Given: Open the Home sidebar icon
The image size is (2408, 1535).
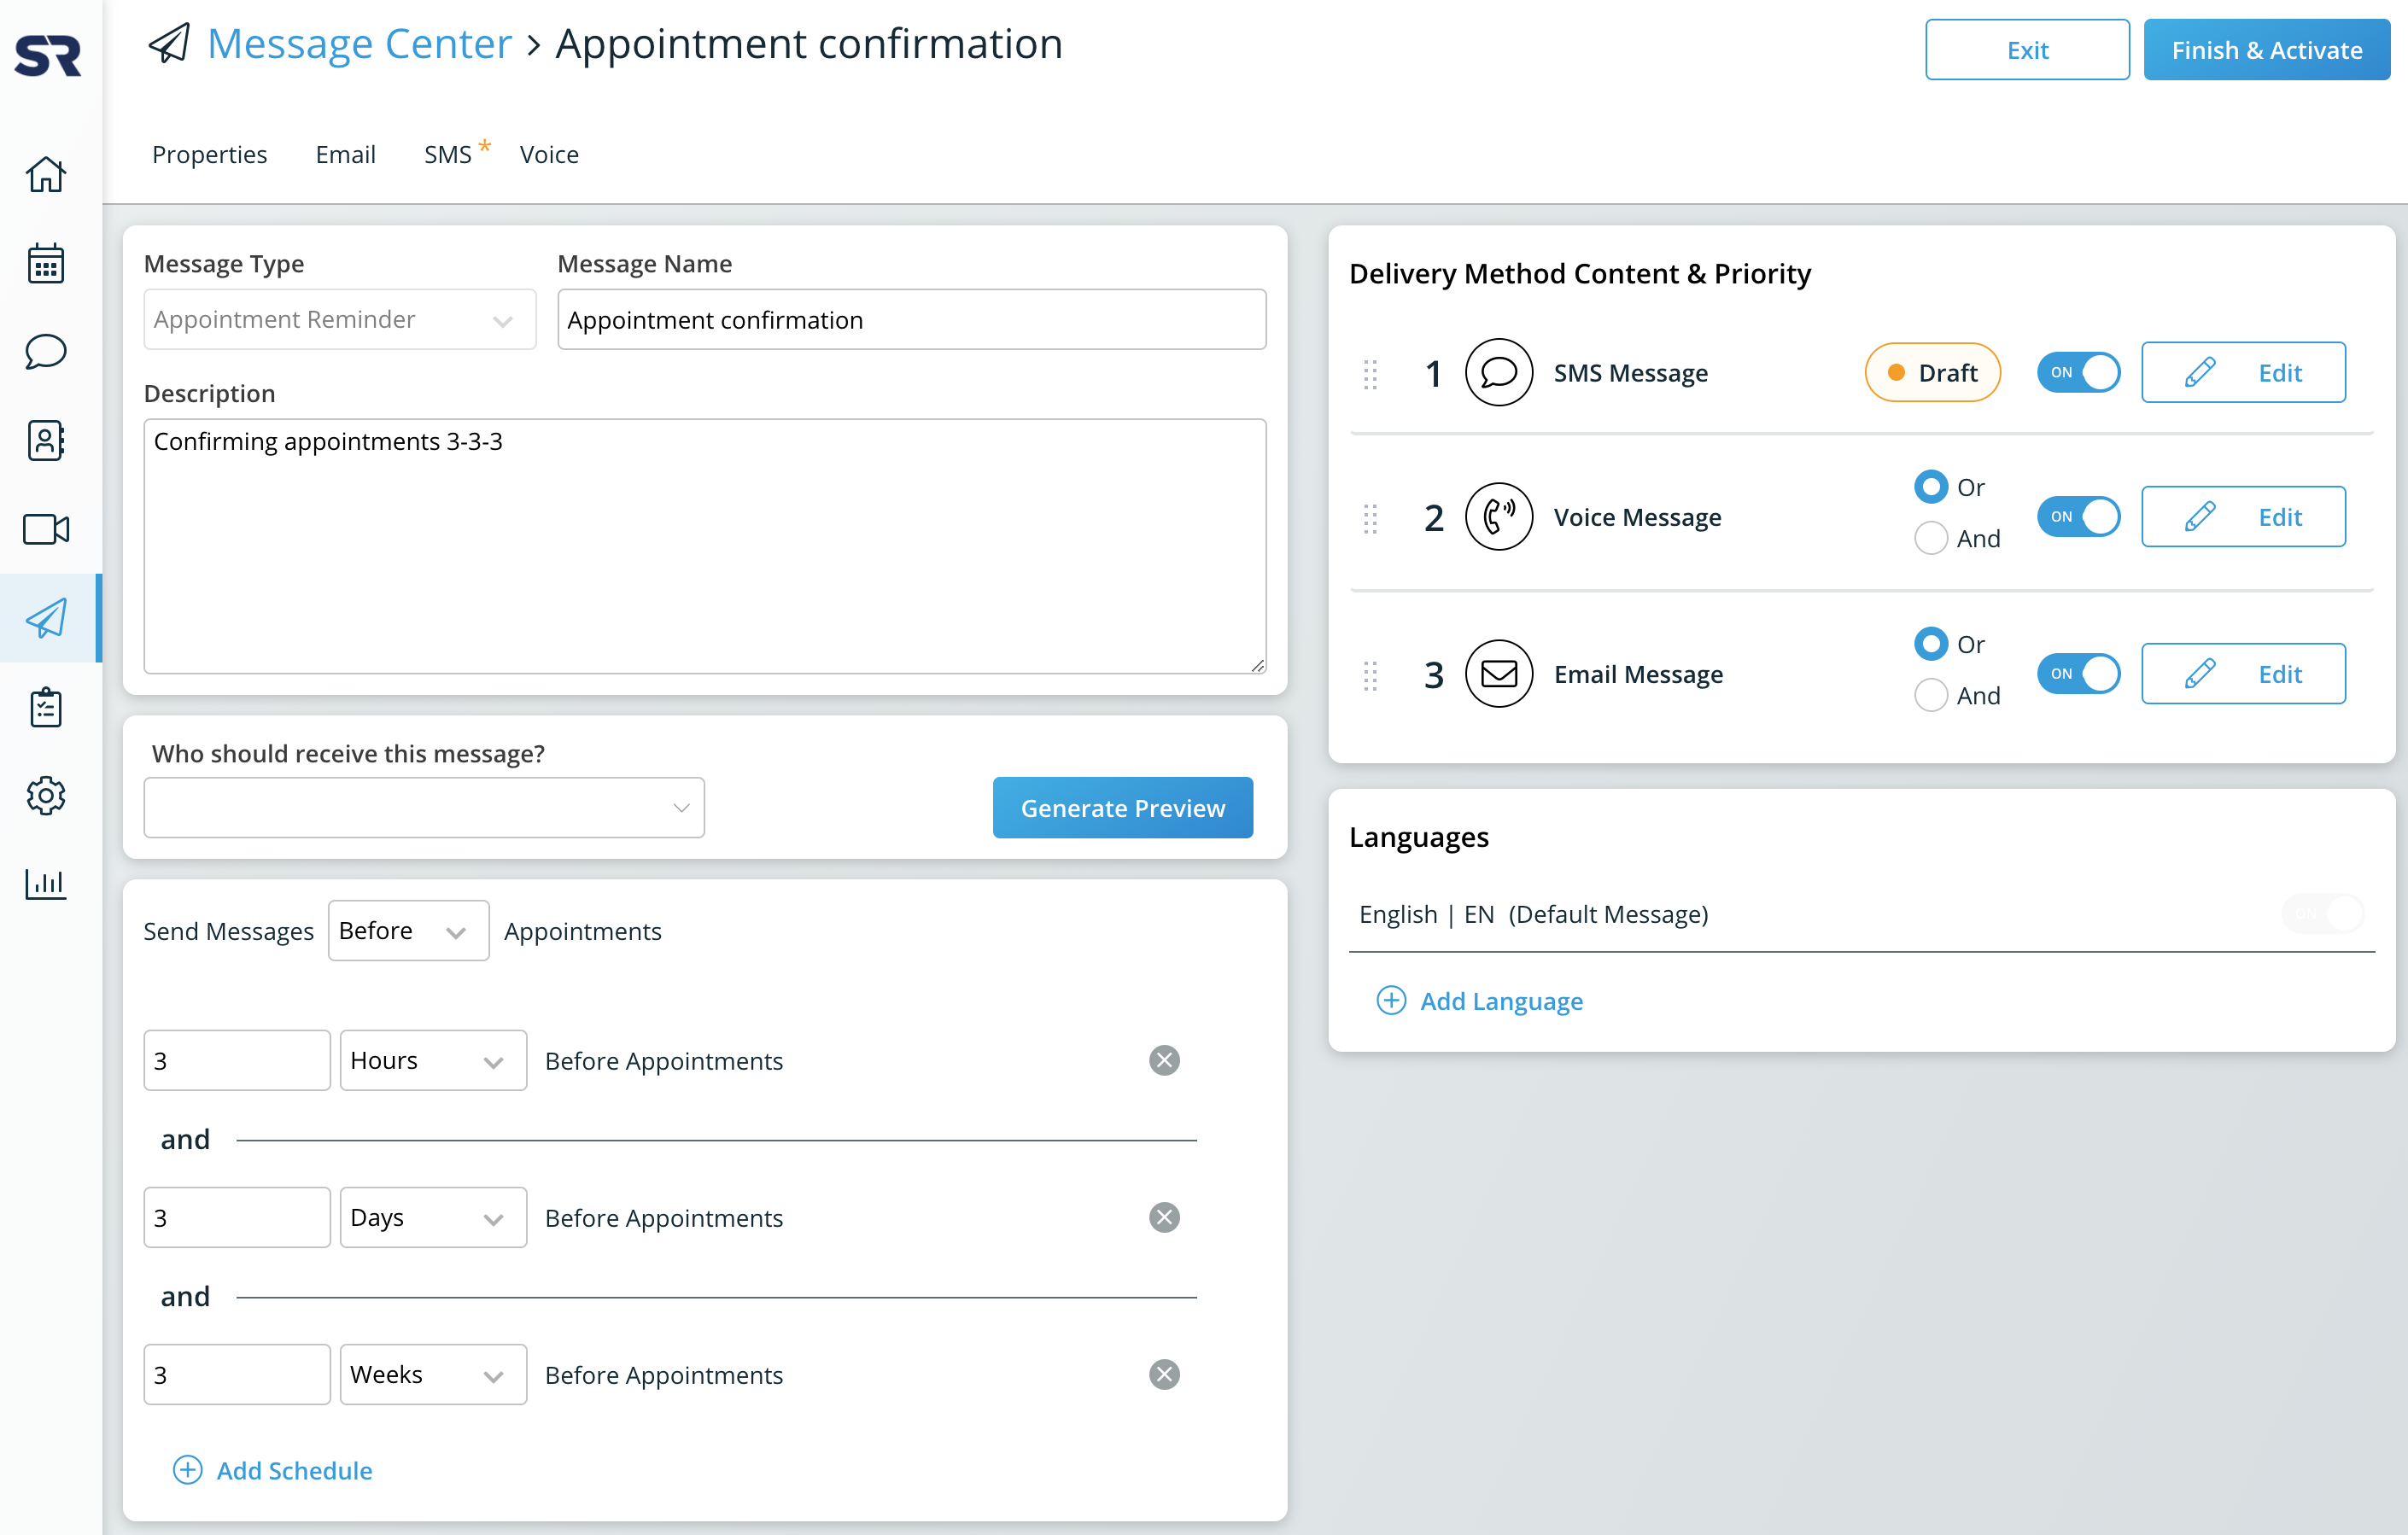Looking at the screenshot, I should [46, 174].
